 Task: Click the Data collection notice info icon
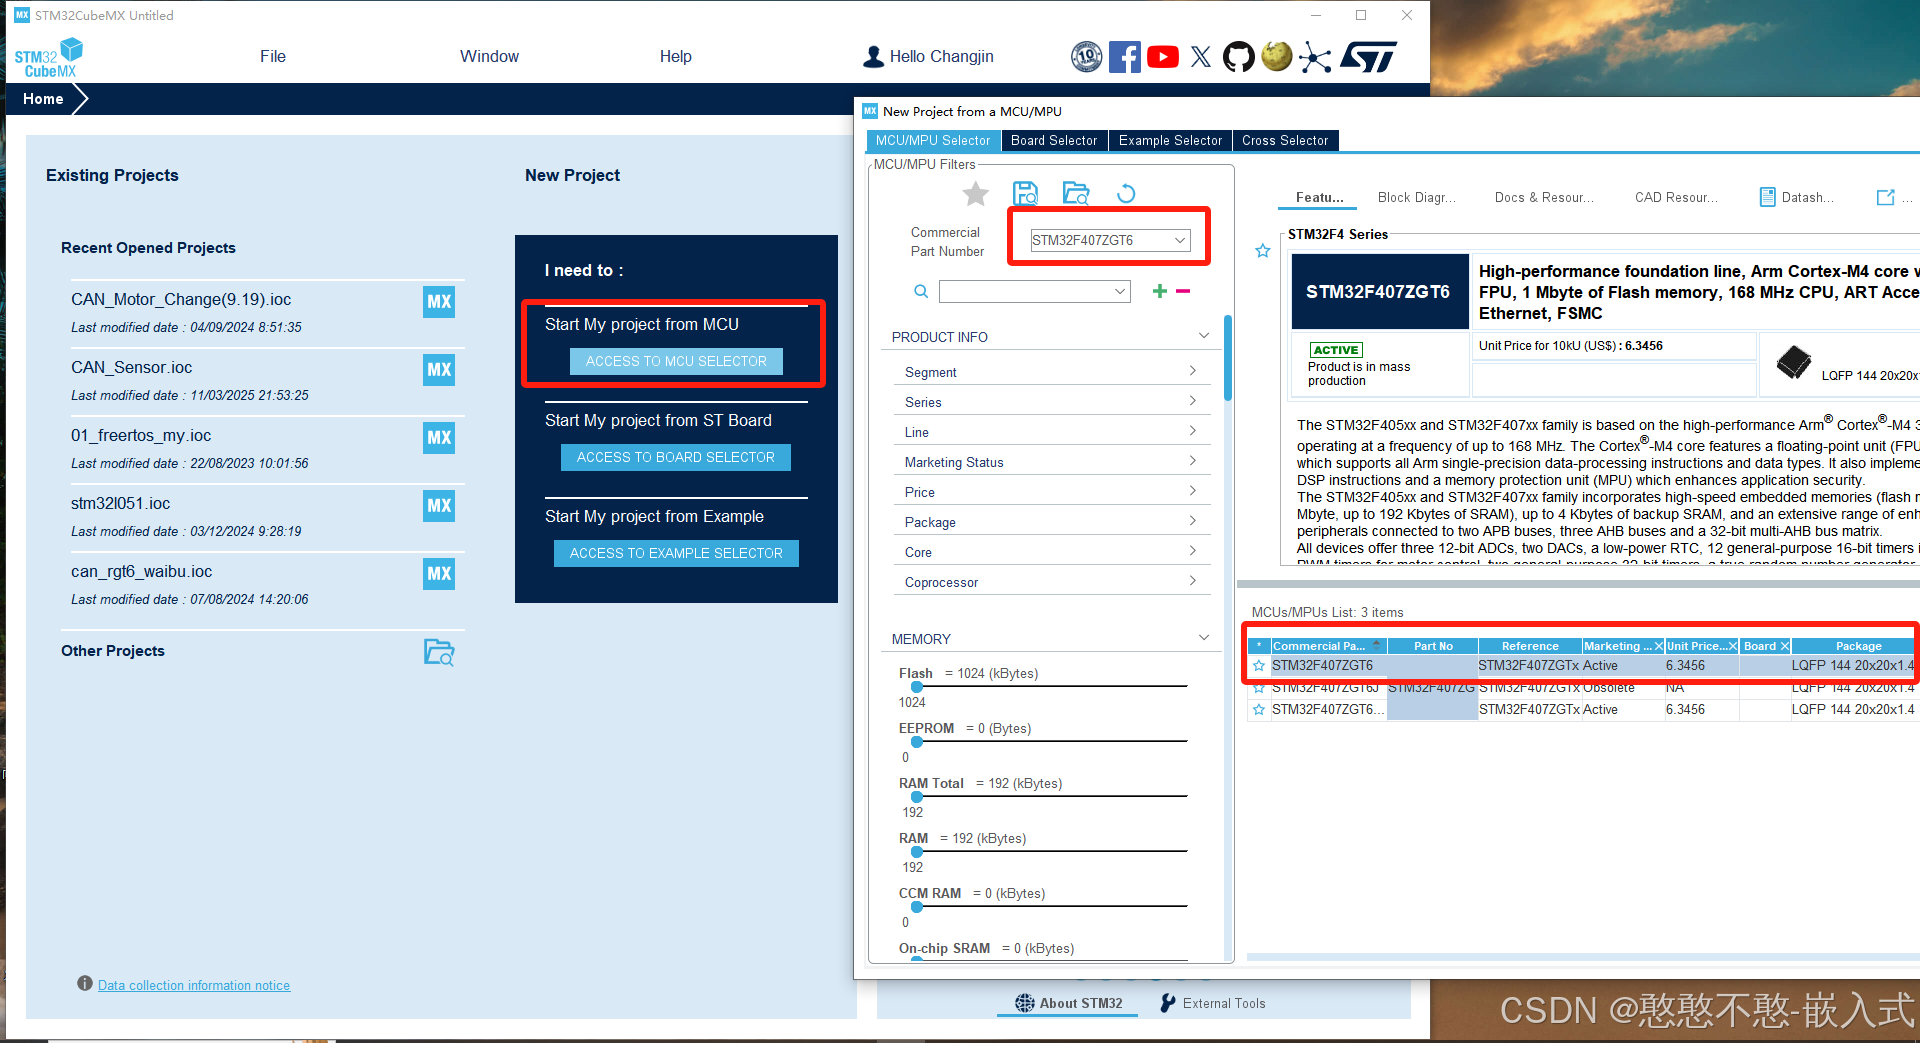(x=85, y=984)
